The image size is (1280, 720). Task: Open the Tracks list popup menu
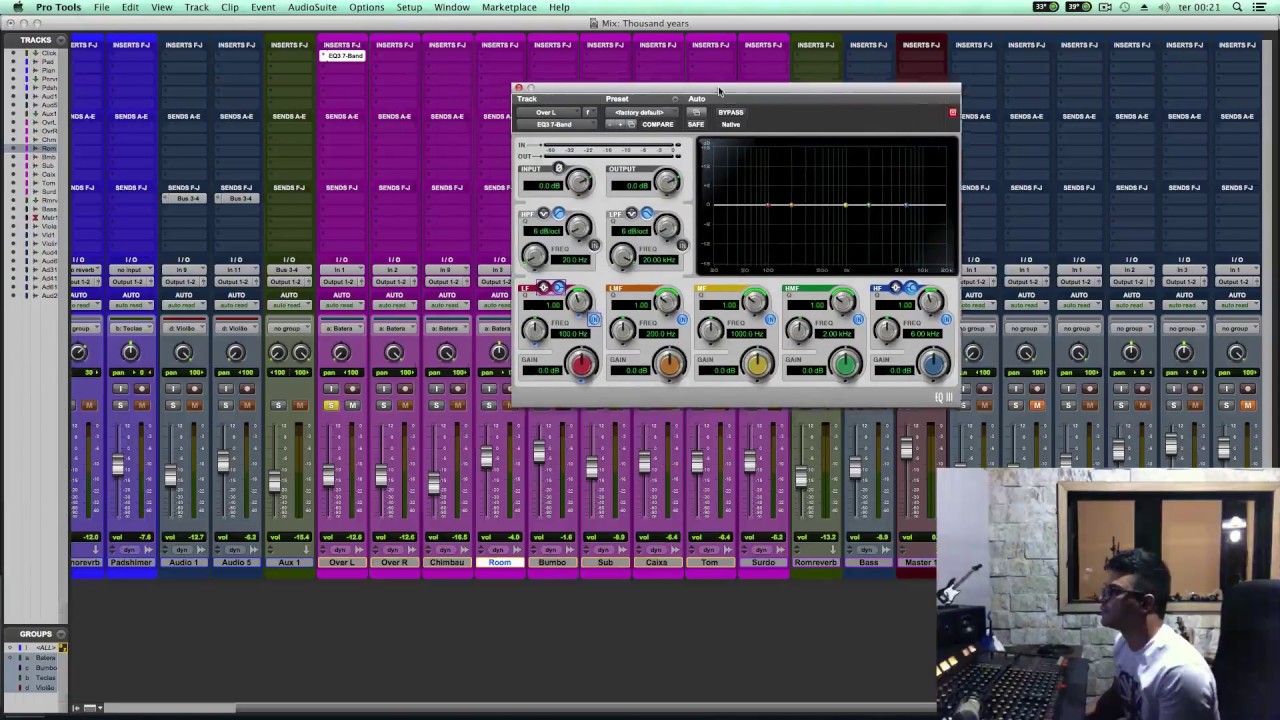(61, 40)
